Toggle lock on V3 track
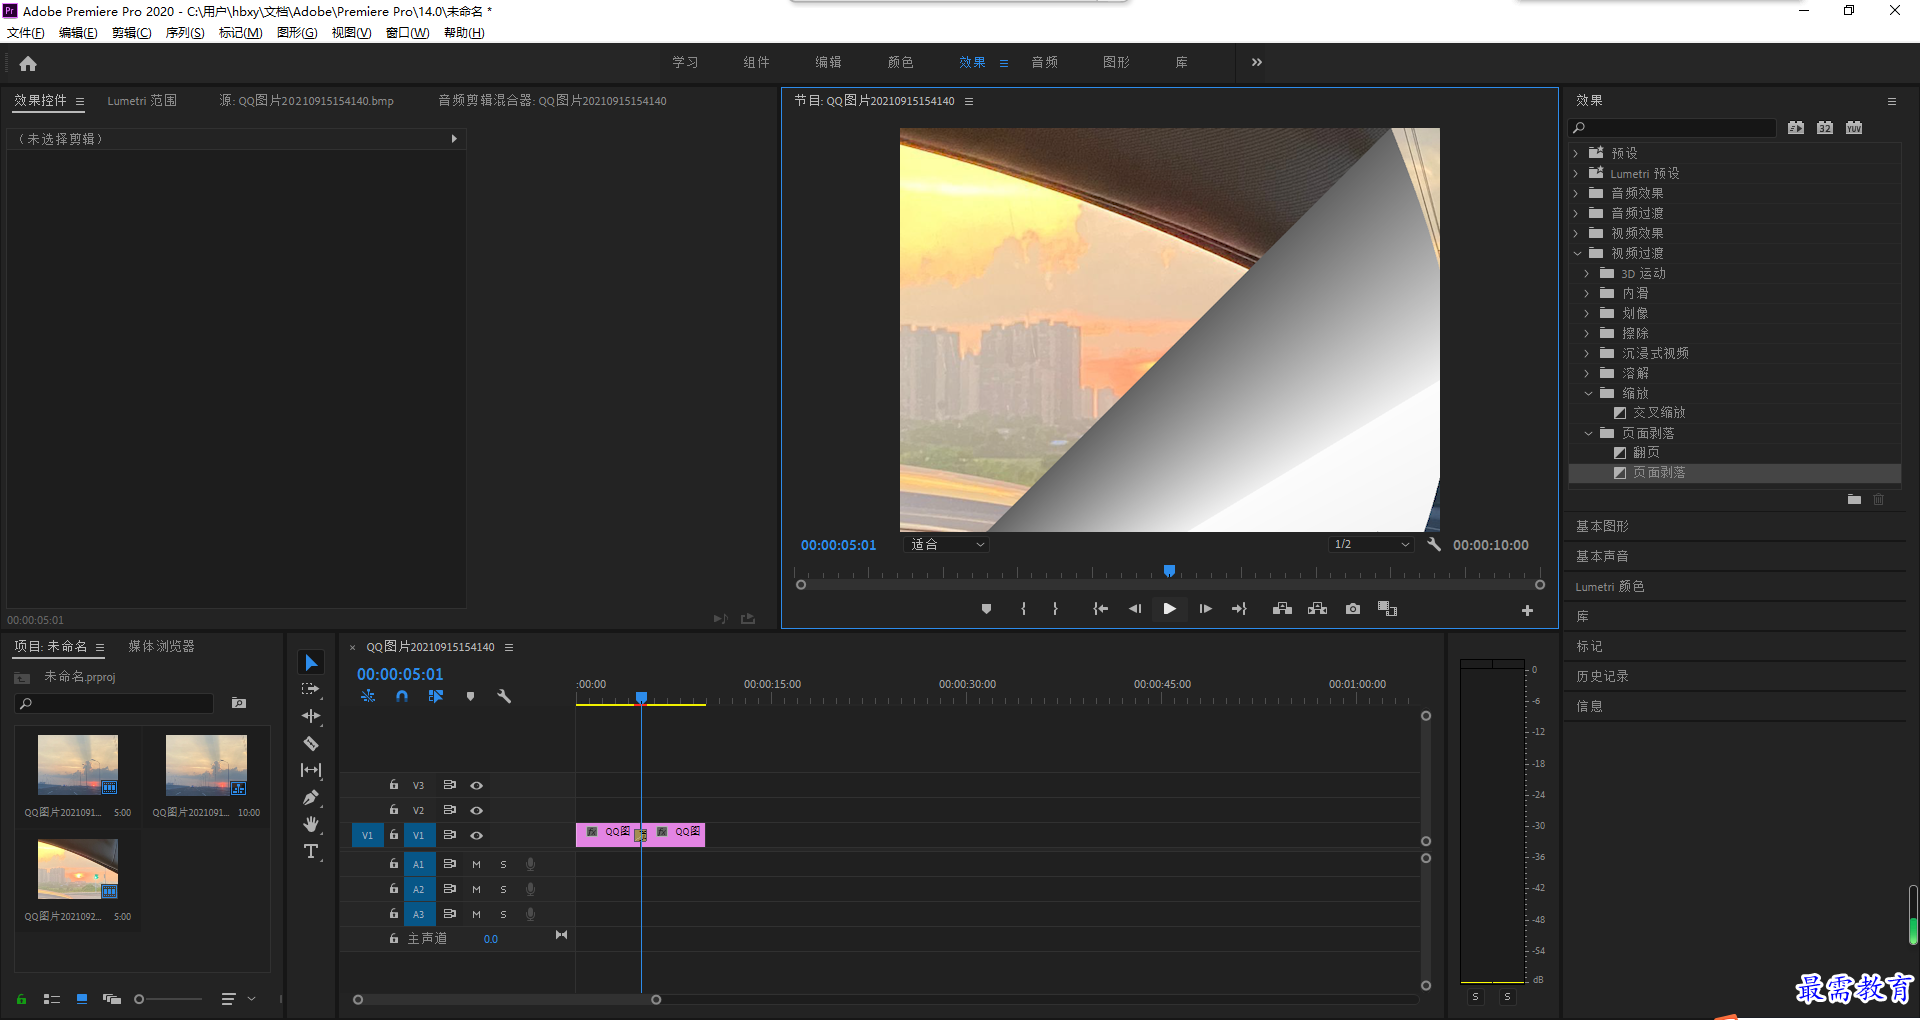Viewport: 1920px width, 1020px height. click(394, 785)
